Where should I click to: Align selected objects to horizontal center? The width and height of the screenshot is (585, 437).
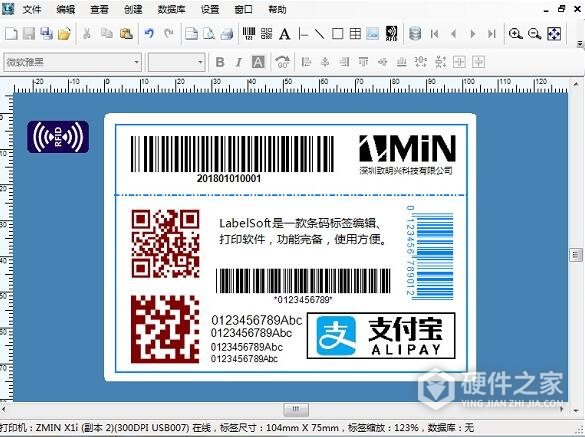click(x=325, y=62)
